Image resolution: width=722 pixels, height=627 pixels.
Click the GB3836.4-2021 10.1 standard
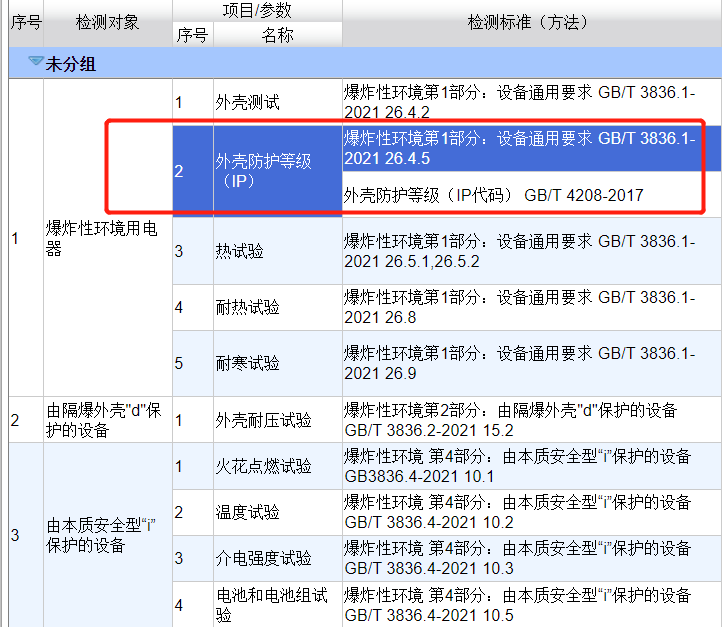[532, 466]
